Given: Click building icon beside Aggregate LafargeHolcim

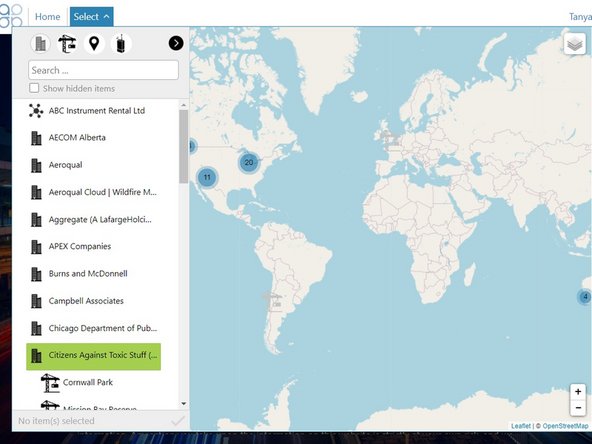Looking at the screenshot, I should pos(36,220).
